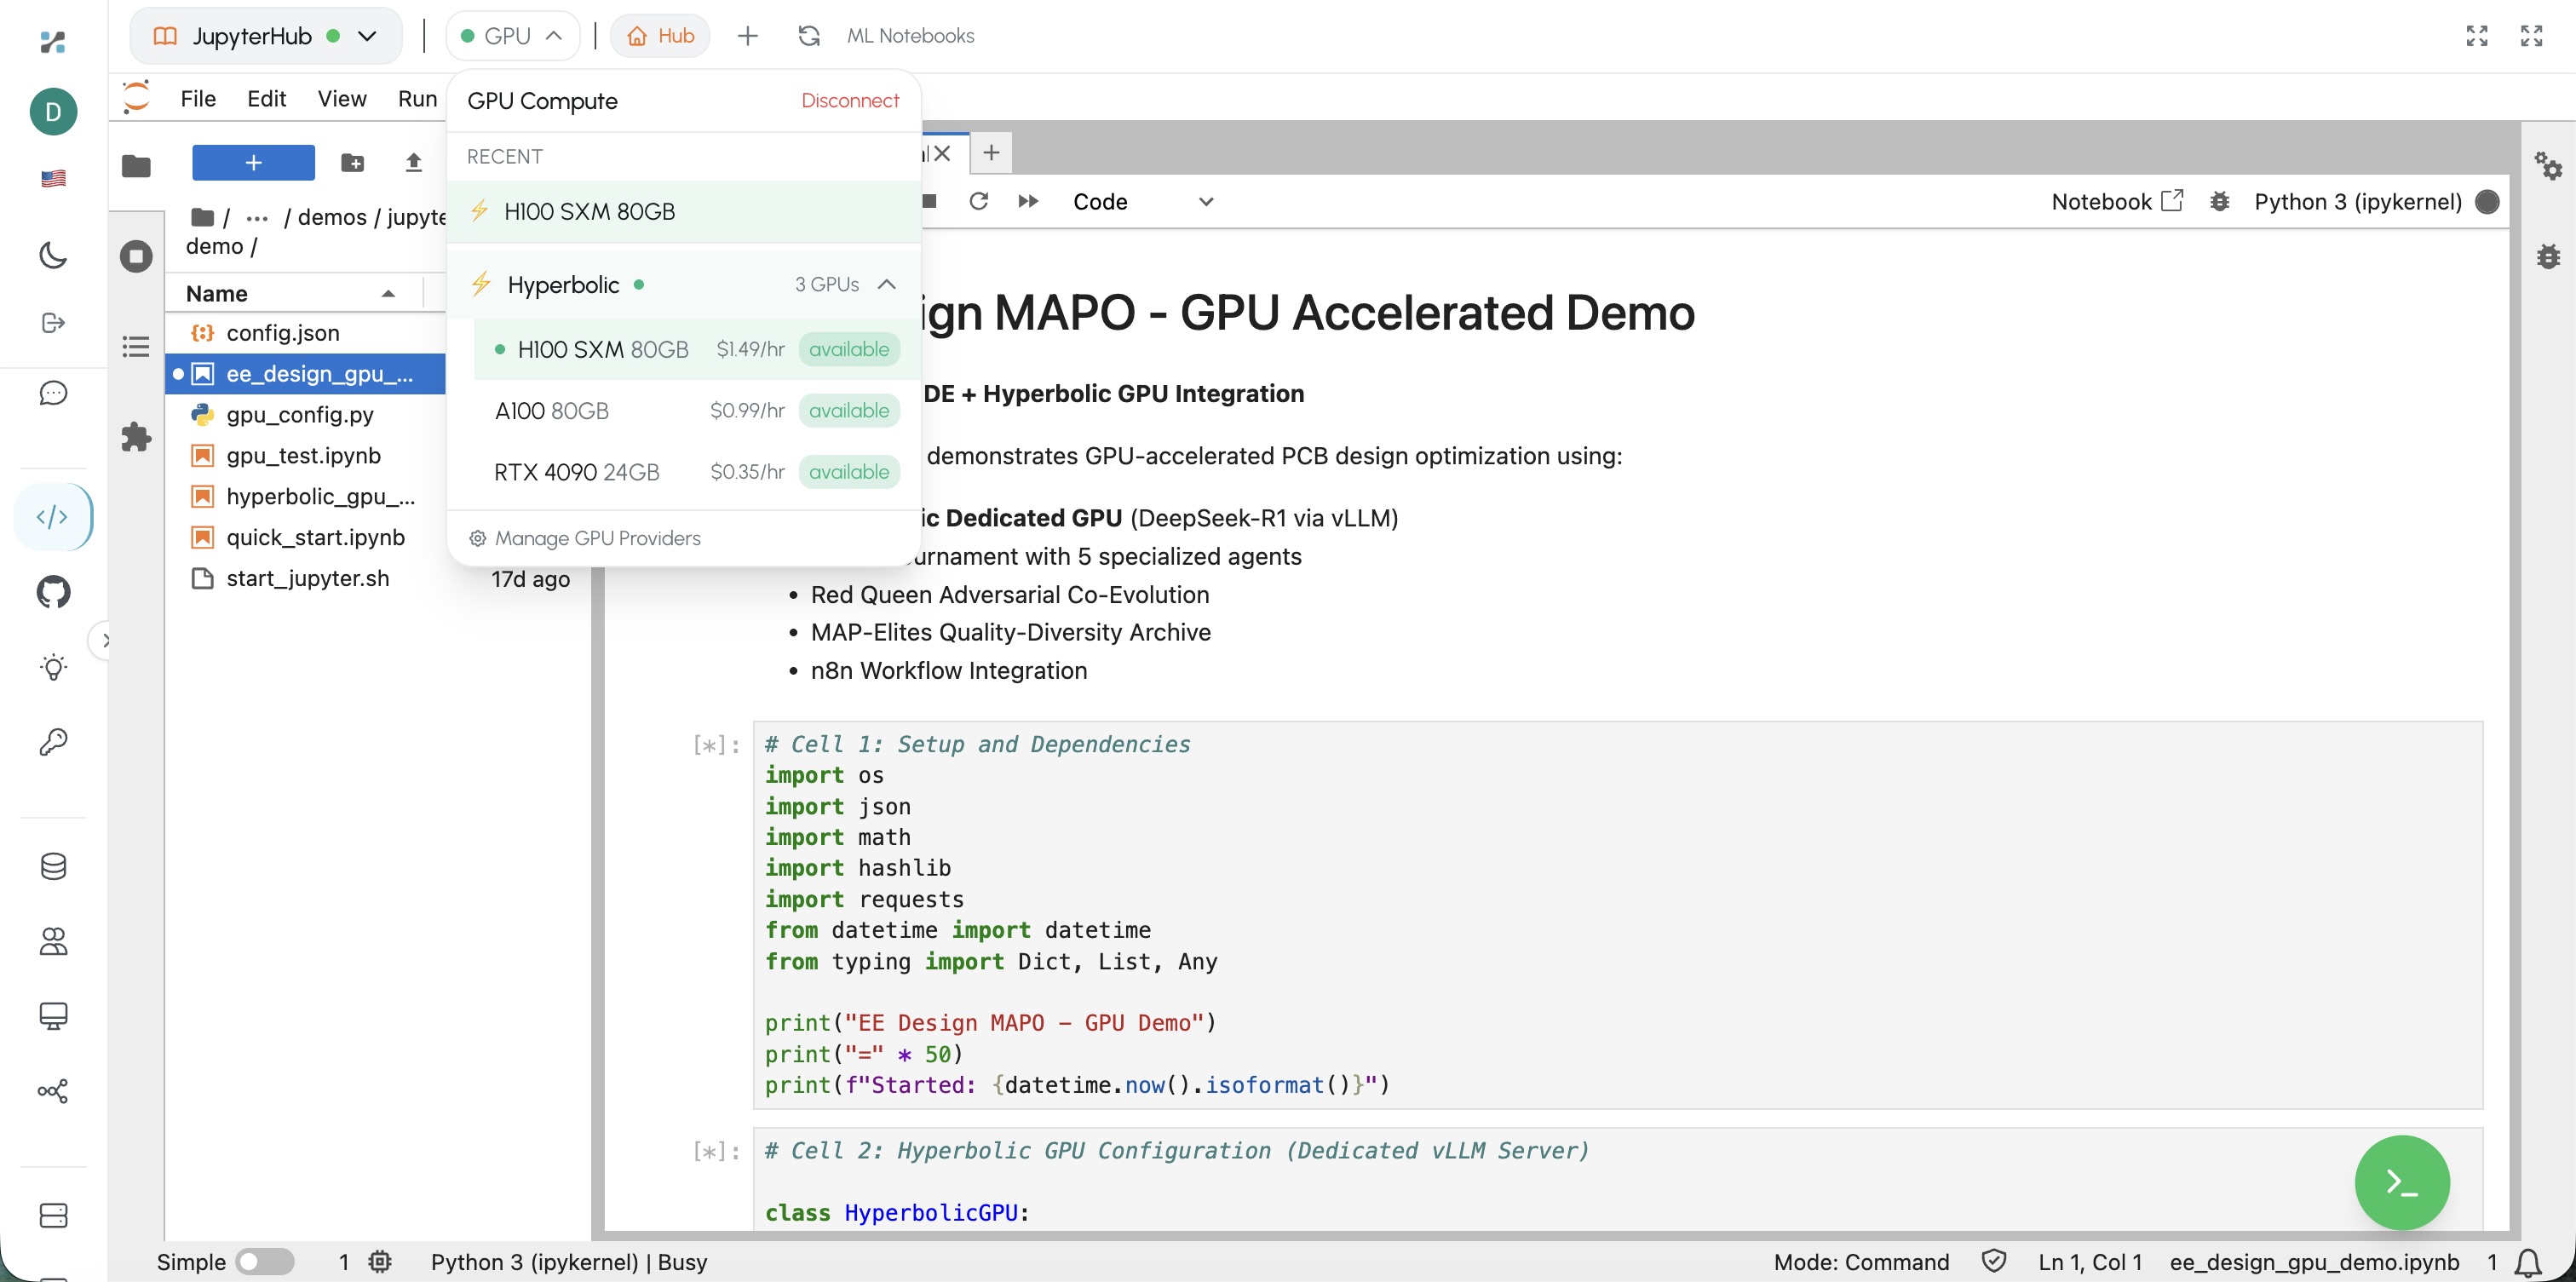Open the JupyterHub dropdown chevron
Screen dimensions: 2576x1282
366,36
